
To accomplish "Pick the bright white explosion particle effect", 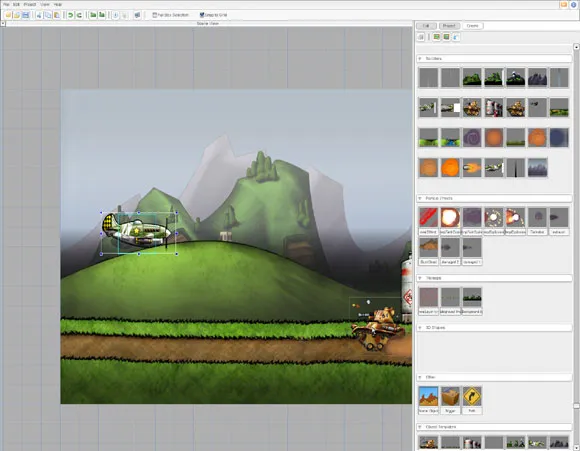I will pyautogui.click(x=450, y=221).
